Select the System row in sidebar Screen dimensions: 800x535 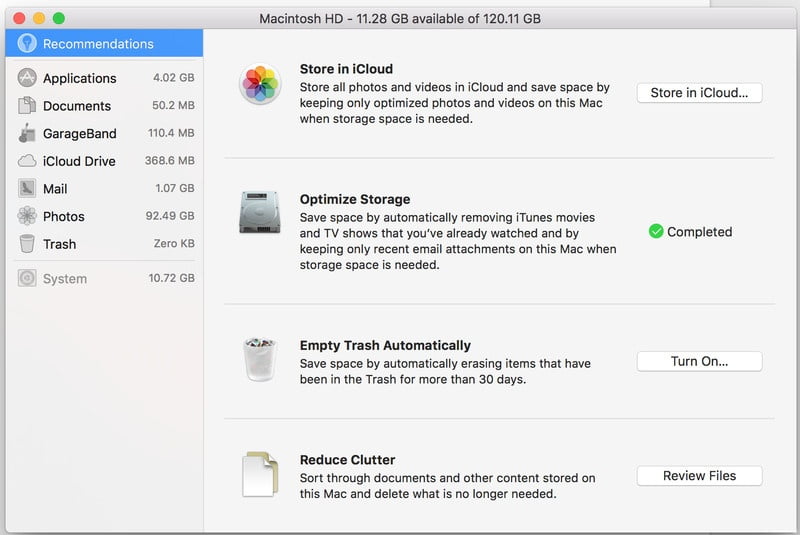pyautogui.click(x=104, y=278)
